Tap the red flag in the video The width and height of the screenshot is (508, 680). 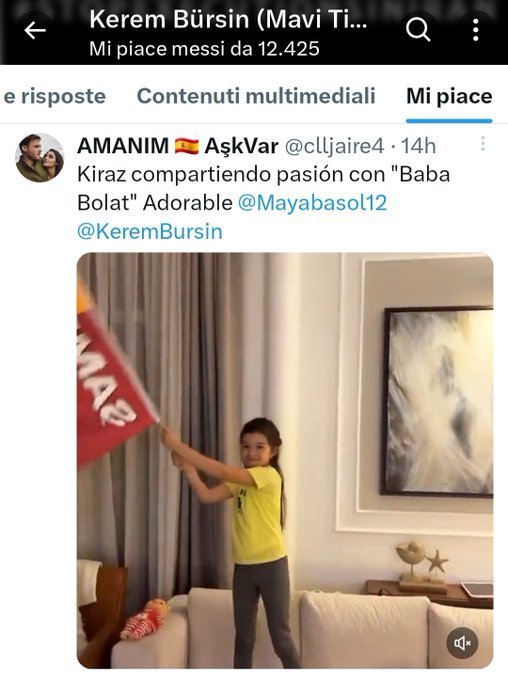pos(115,386)
